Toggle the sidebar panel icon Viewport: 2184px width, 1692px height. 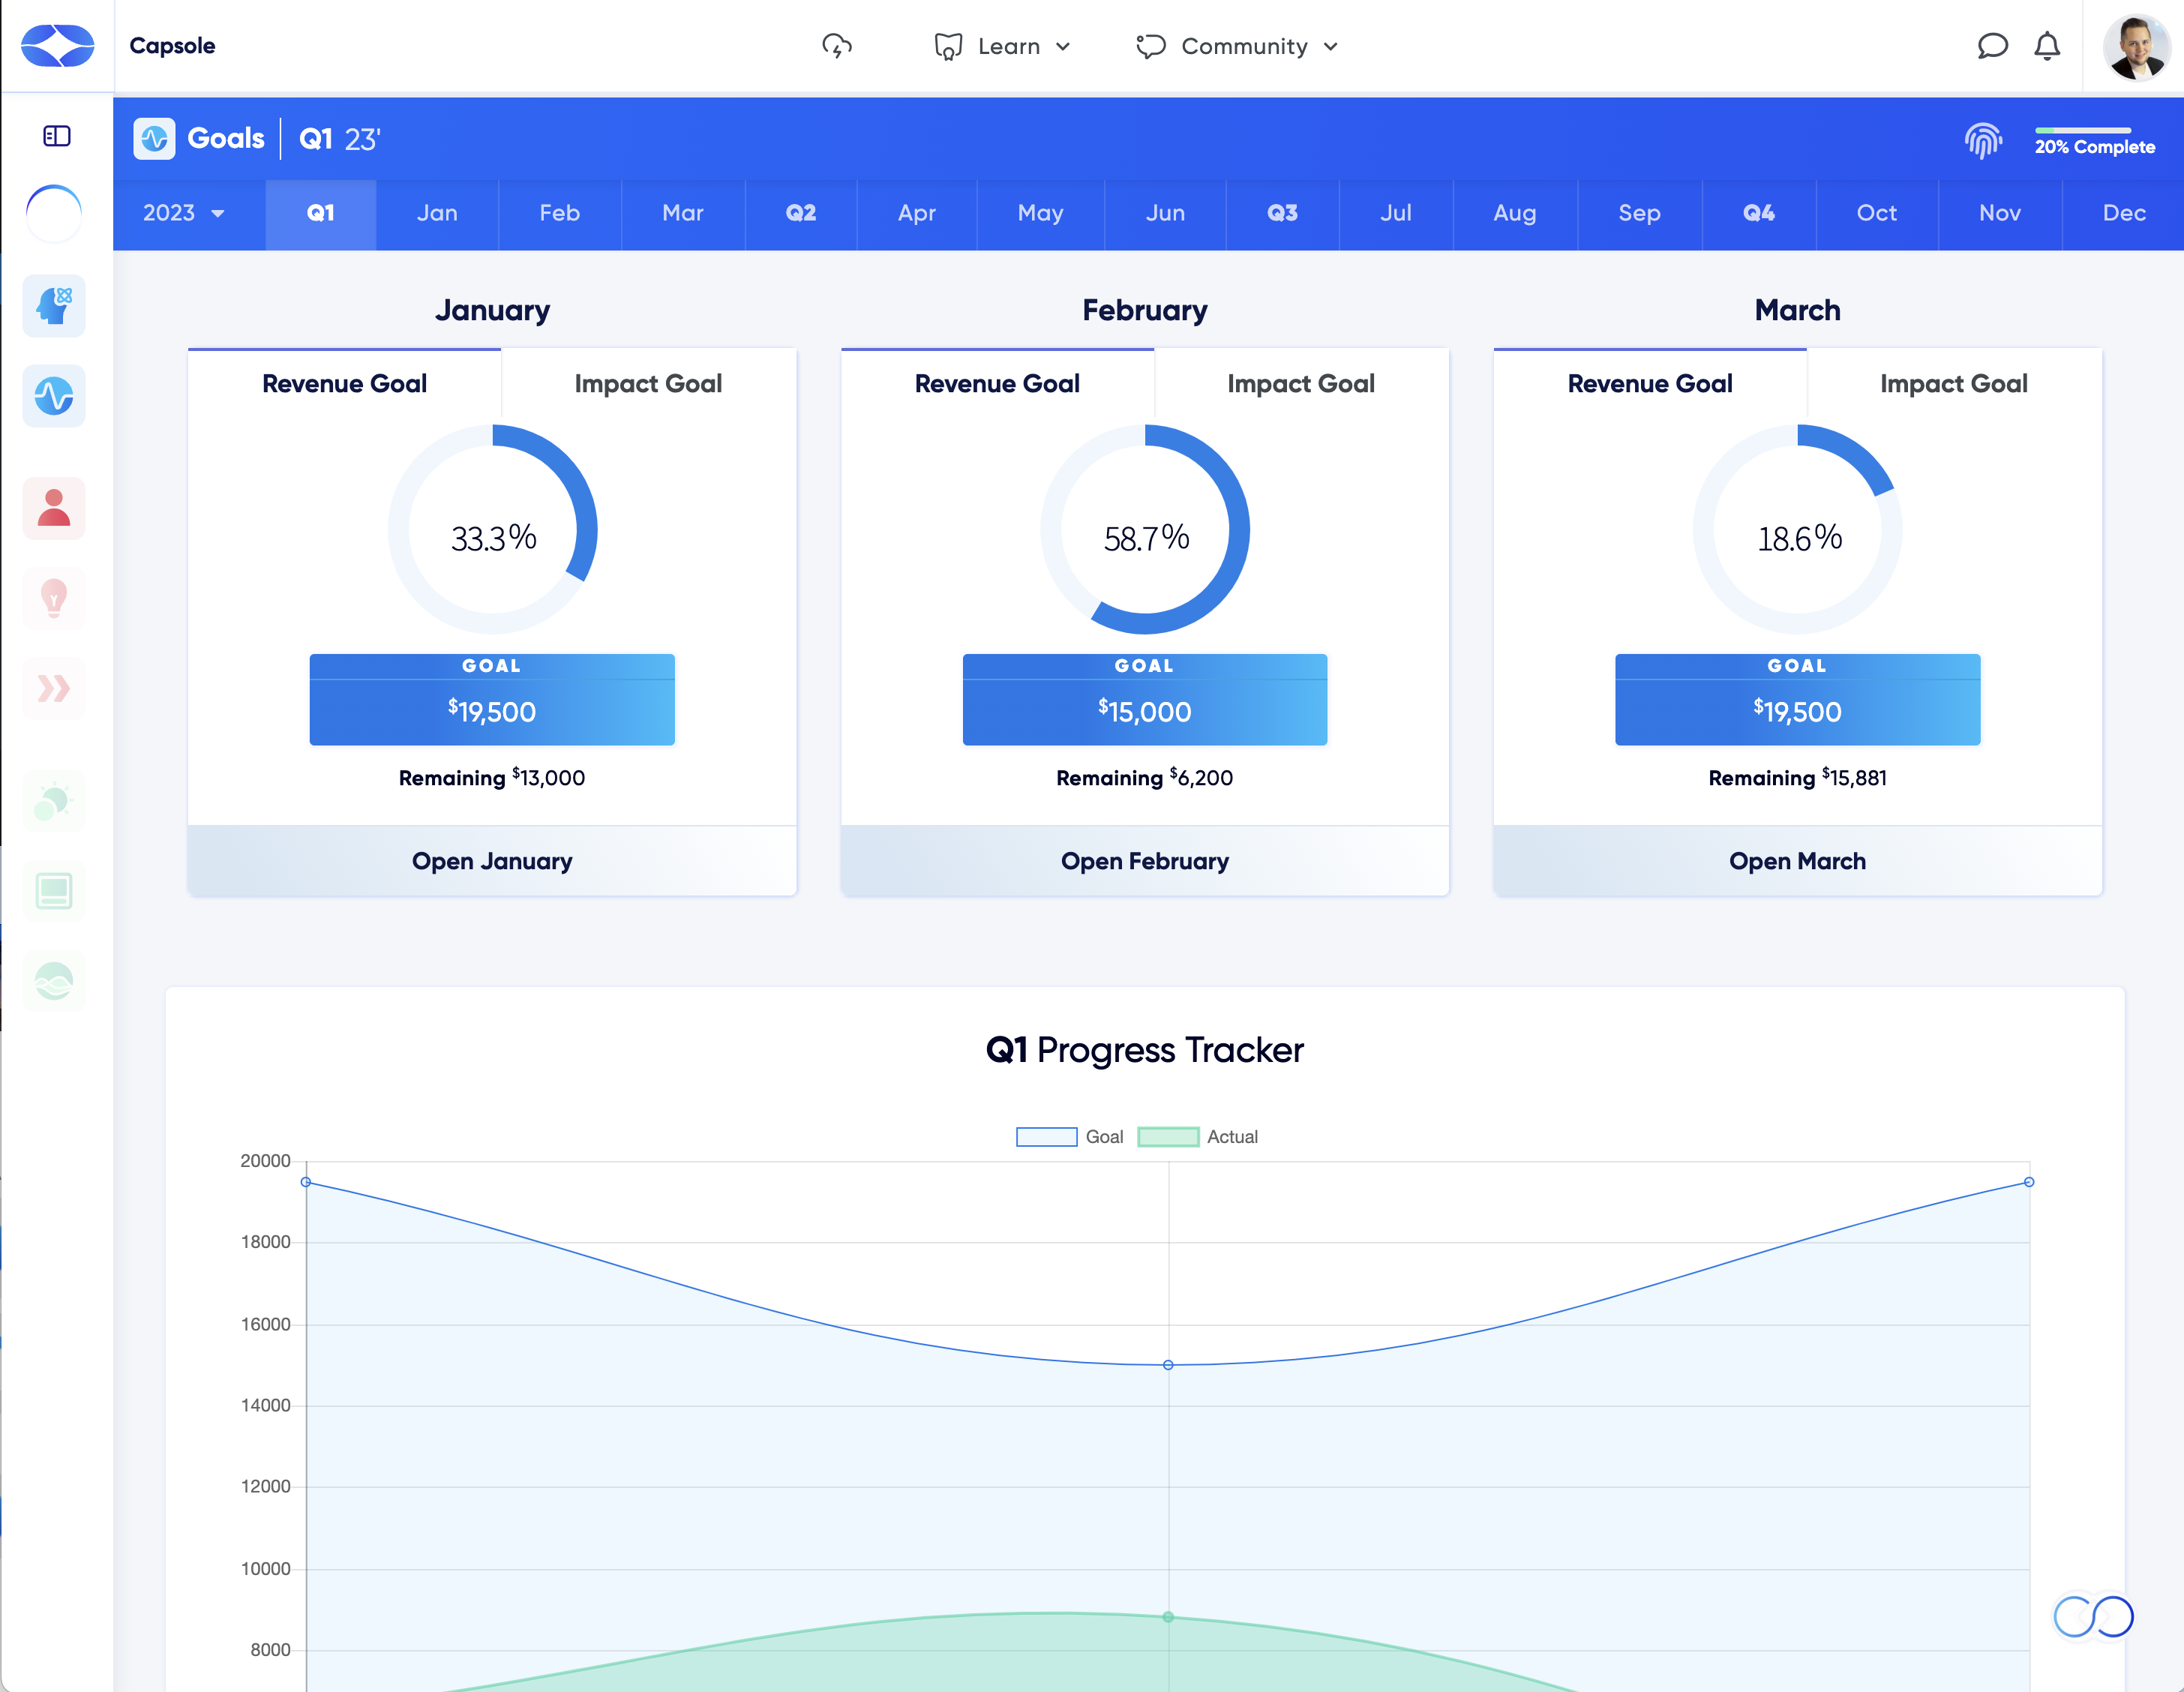click(57, 136)
